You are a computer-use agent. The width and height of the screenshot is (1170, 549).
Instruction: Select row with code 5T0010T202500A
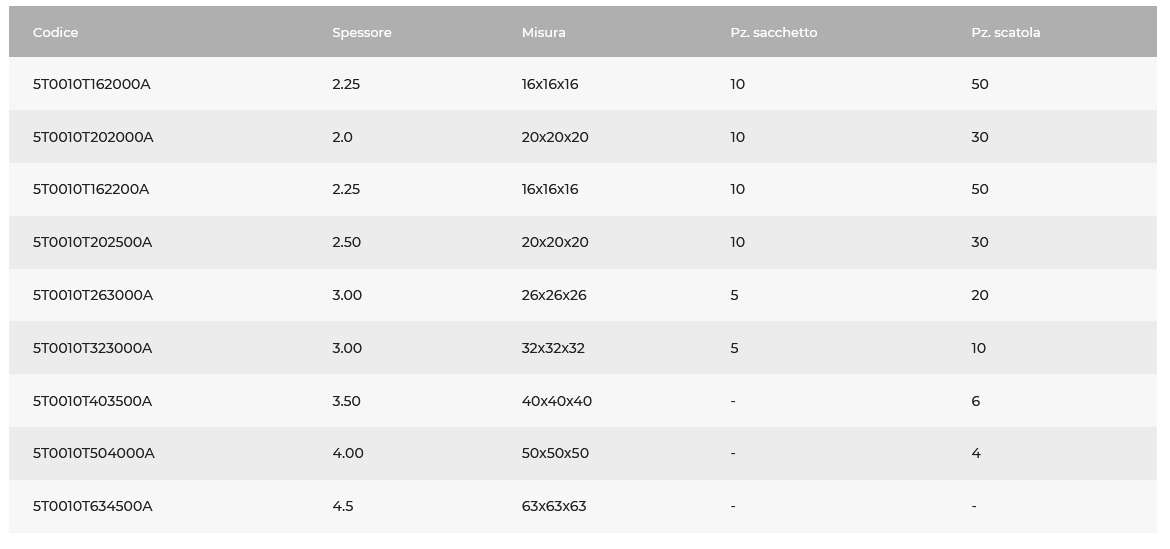click(x=583, y=242)
